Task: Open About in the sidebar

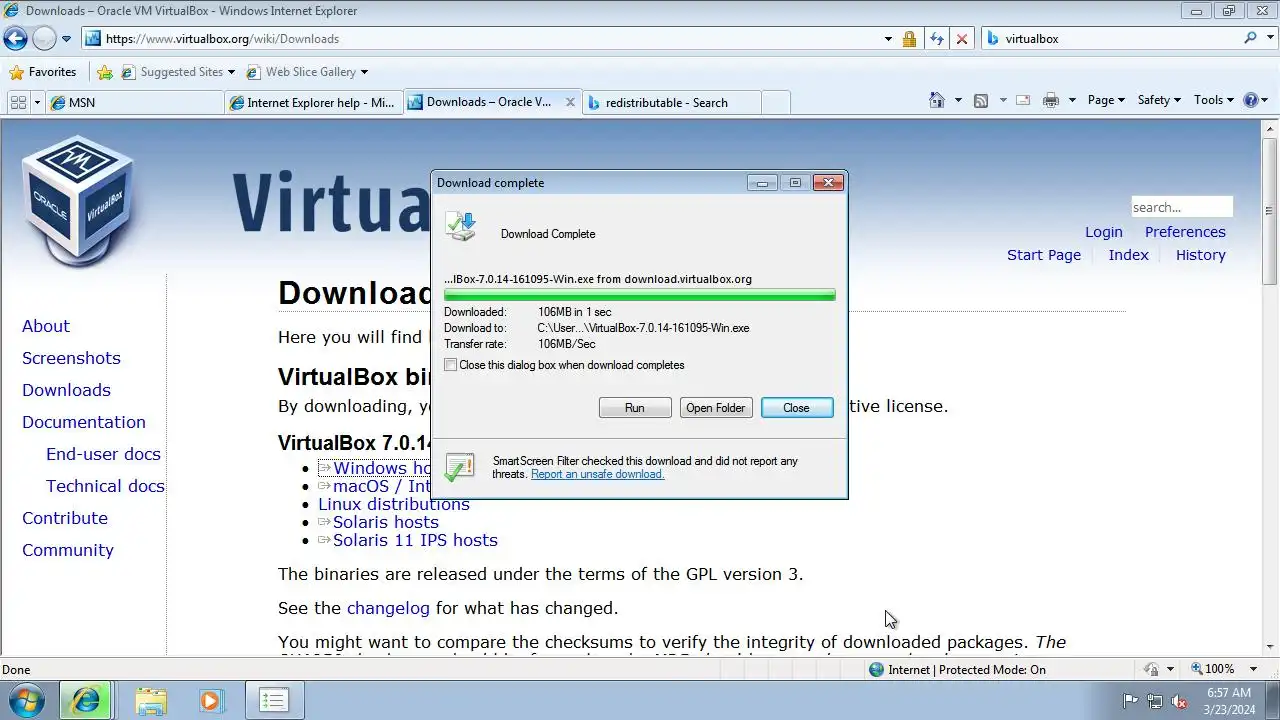Action: (46, 326)
